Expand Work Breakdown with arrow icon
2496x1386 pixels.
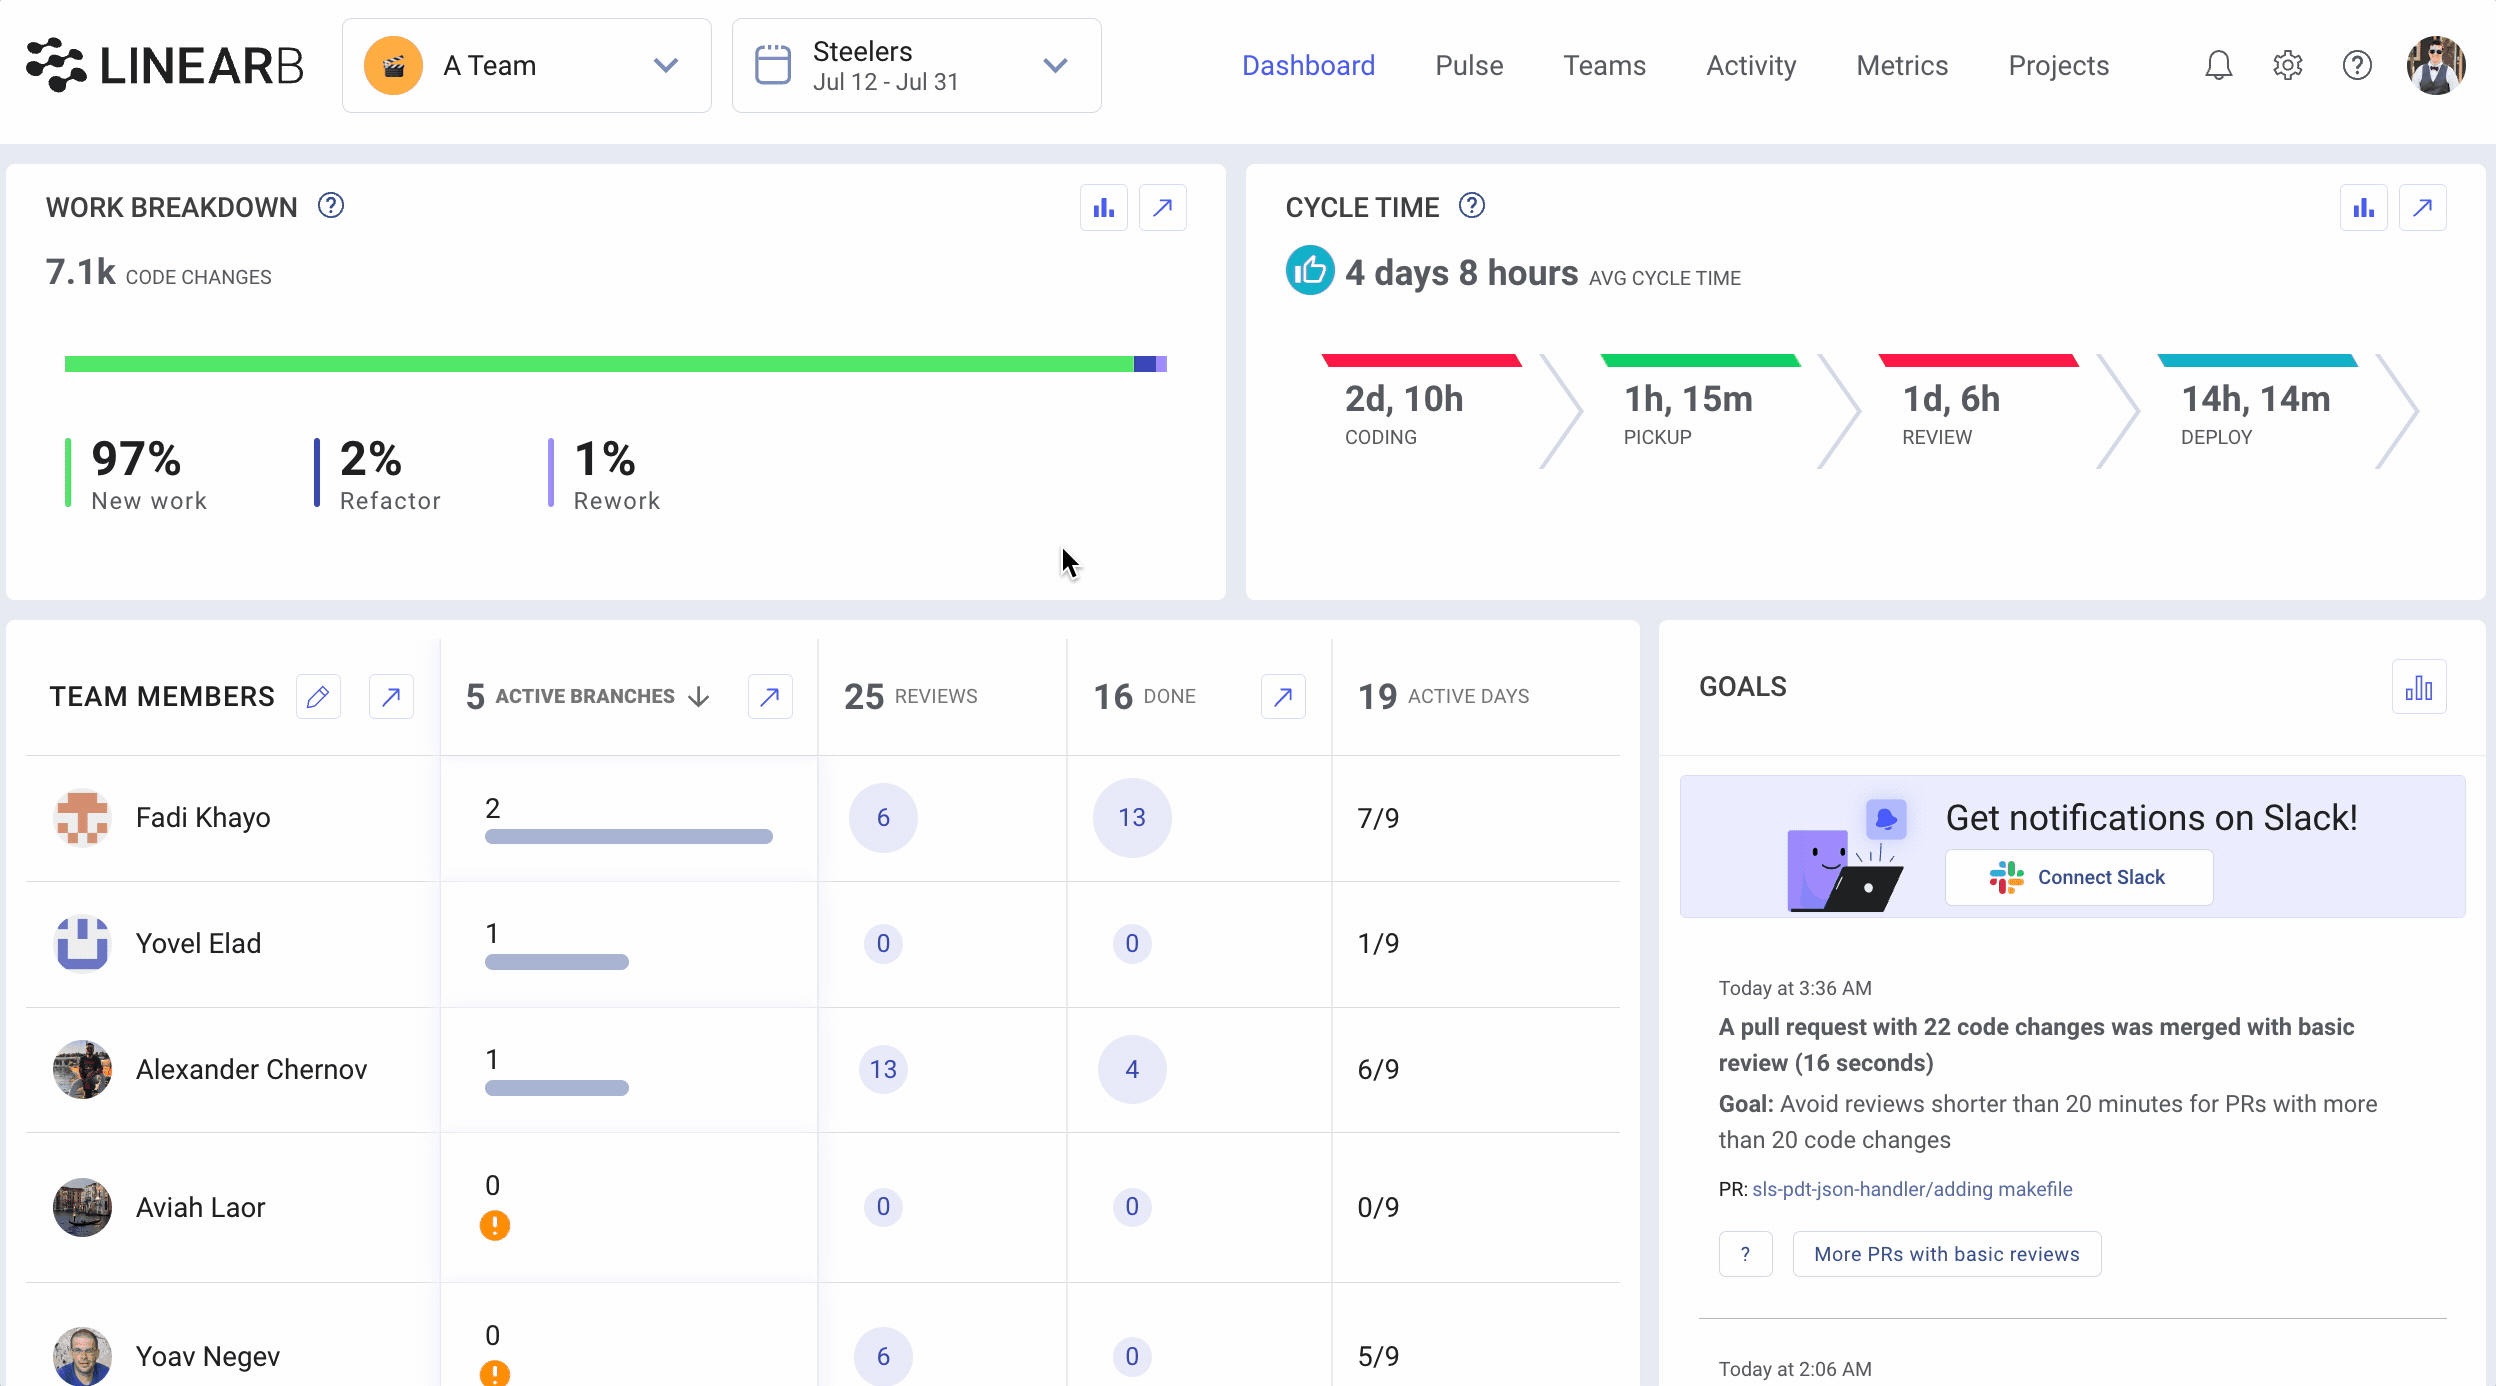[1162, 208]
